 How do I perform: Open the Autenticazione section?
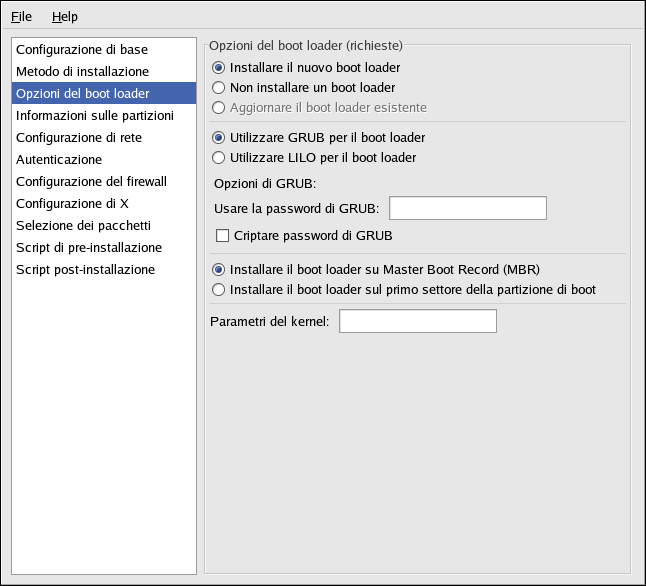coord(104,159)
